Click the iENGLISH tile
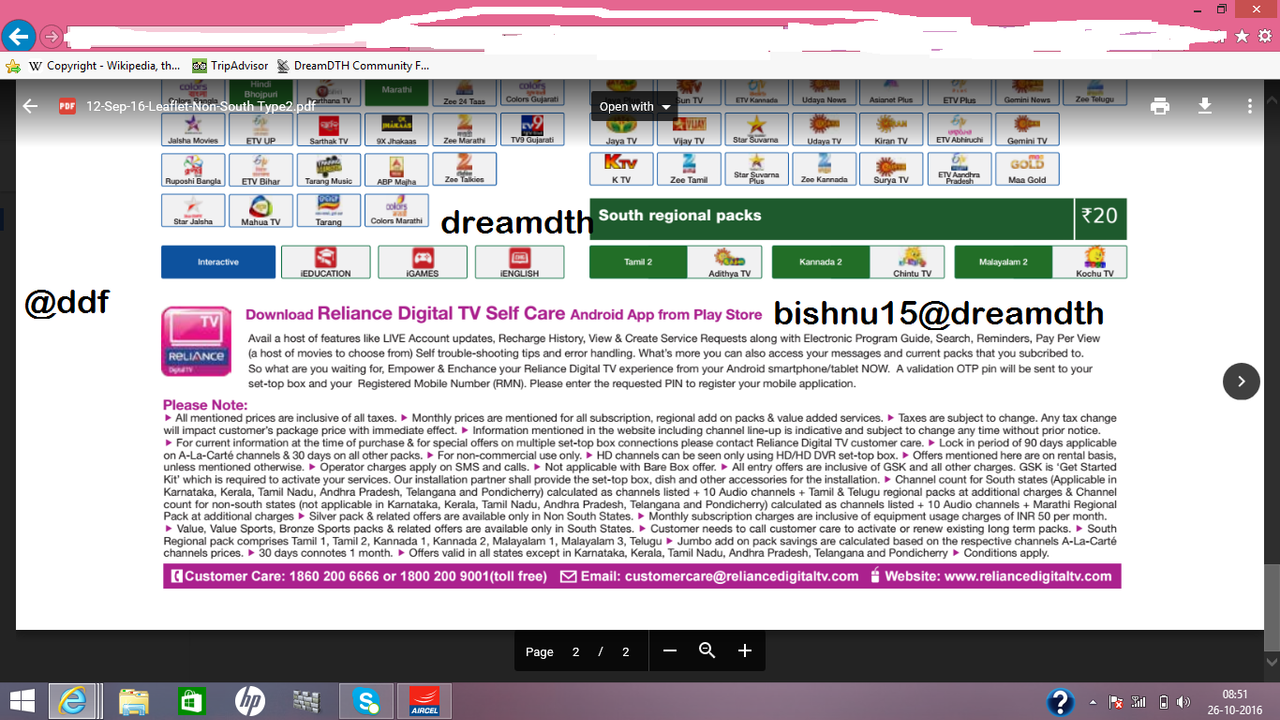 click(520, 262)
